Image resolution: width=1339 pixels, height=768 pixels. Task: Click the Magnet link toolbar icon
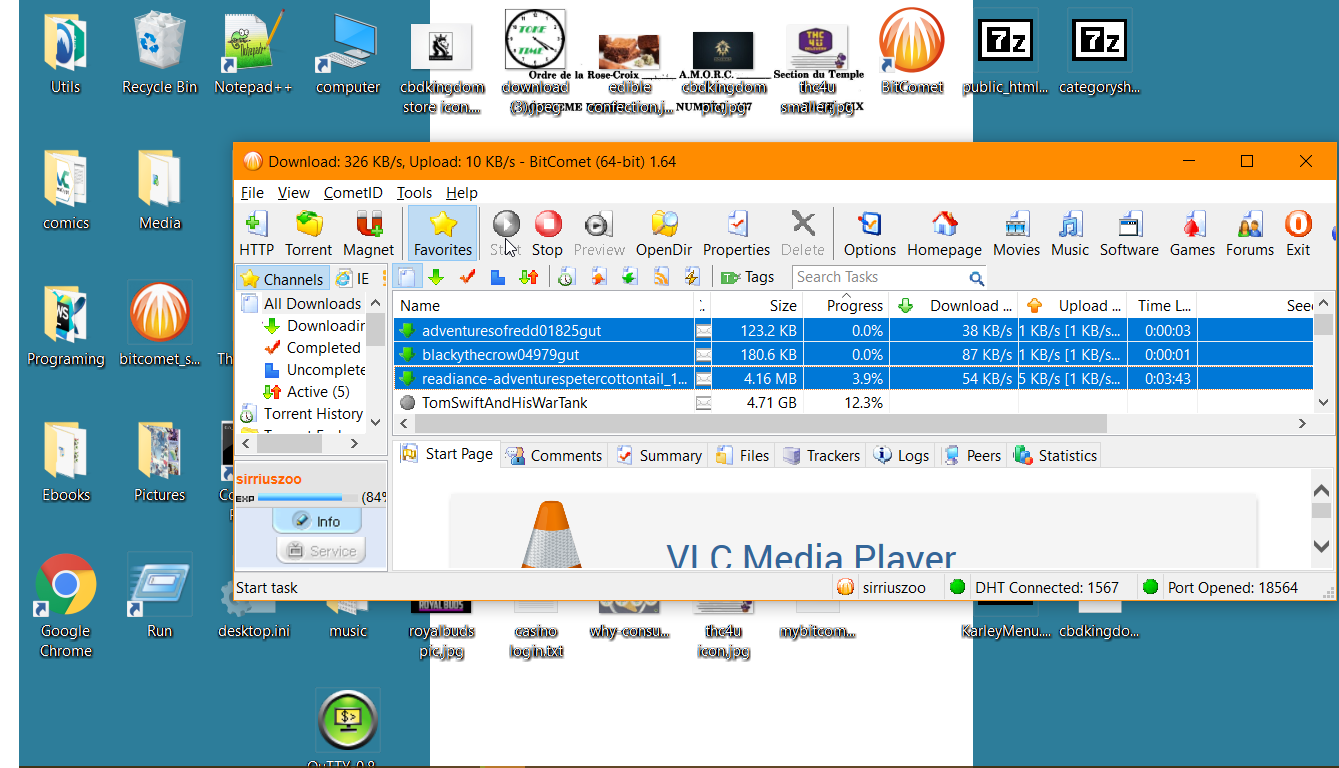(368, 233)
